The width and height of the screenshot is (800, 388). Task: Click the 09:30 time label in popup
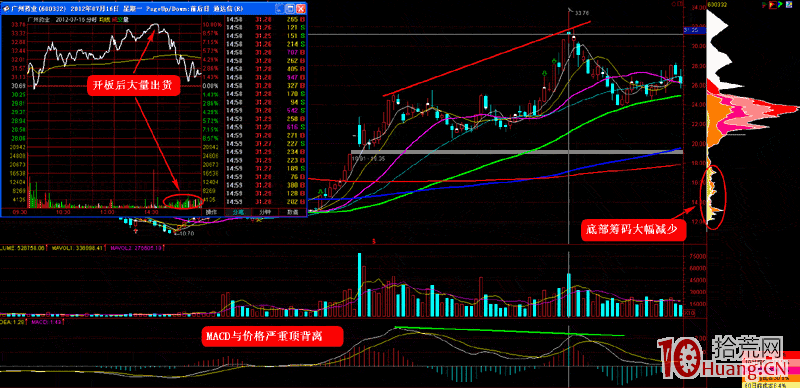pos(19,211)
